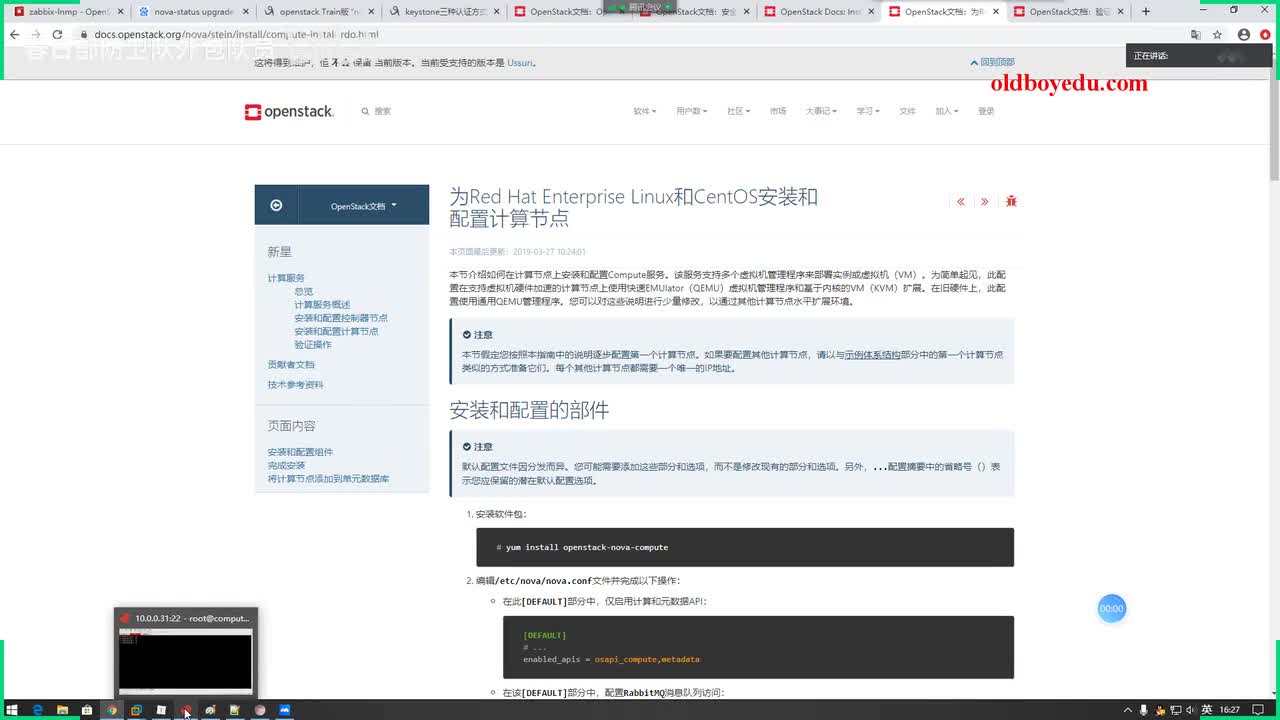Click the volume tray icon

(x=1190, y=710)
